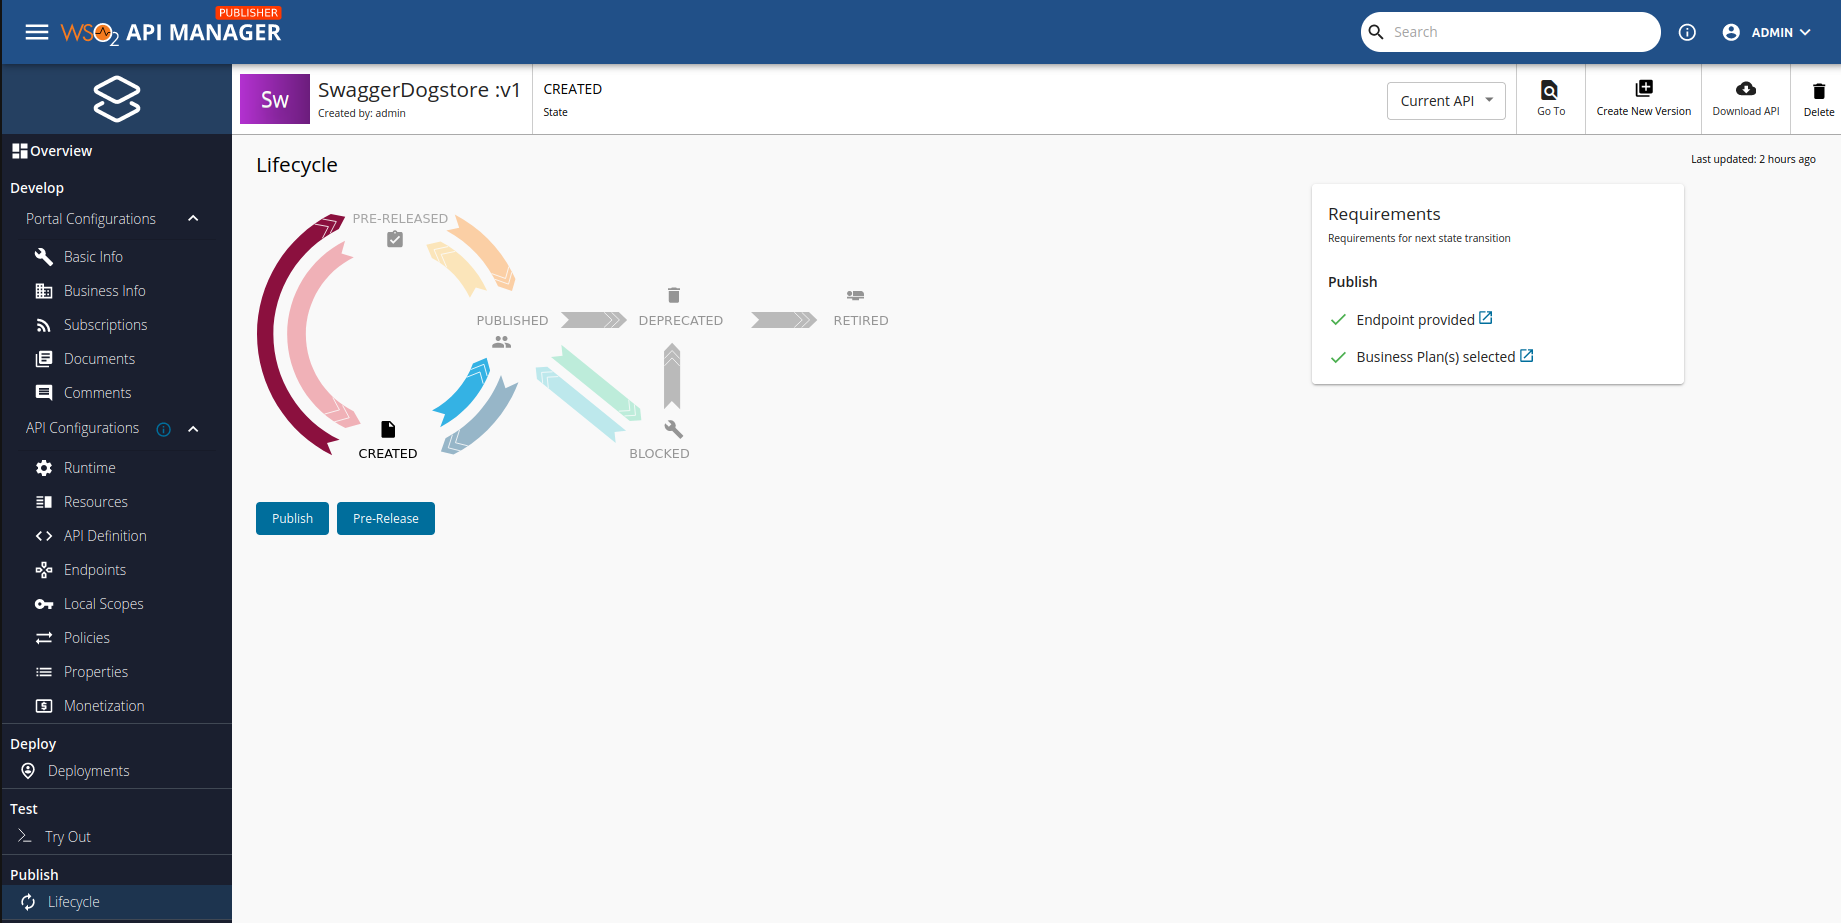
Task: Open Properties page
Action: click(95, 672)
